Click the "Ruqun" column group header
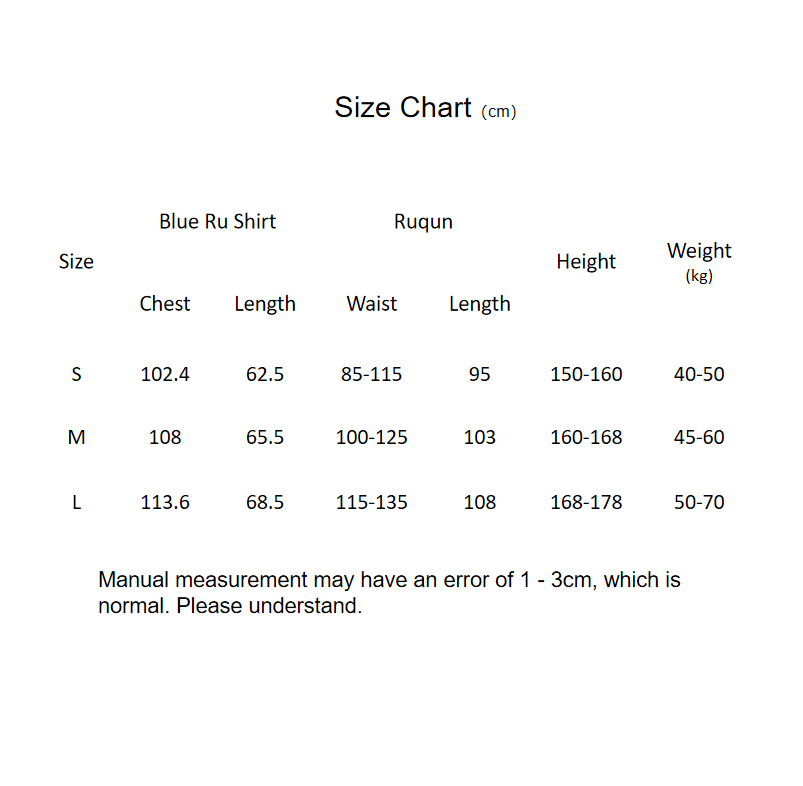This screenshot has height=786, width=803. click(423, 222)
